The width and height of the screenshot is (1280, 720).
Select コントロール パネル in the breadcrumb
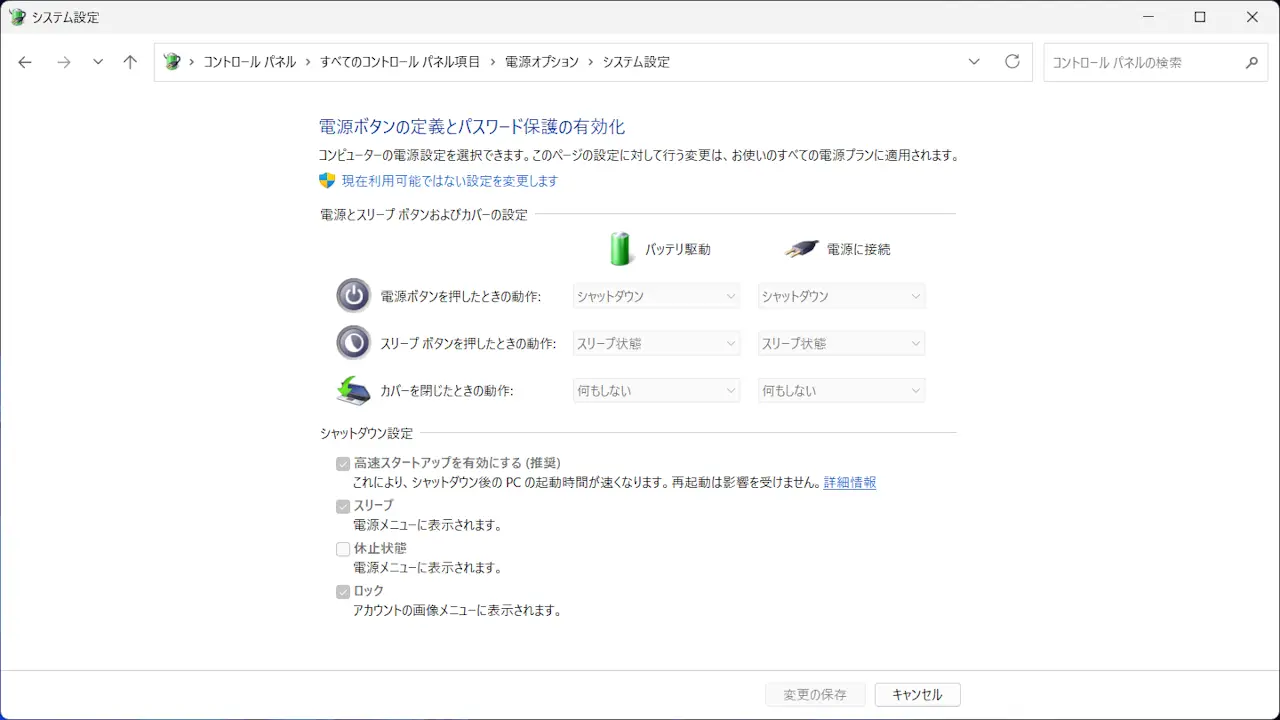[250, 62]
